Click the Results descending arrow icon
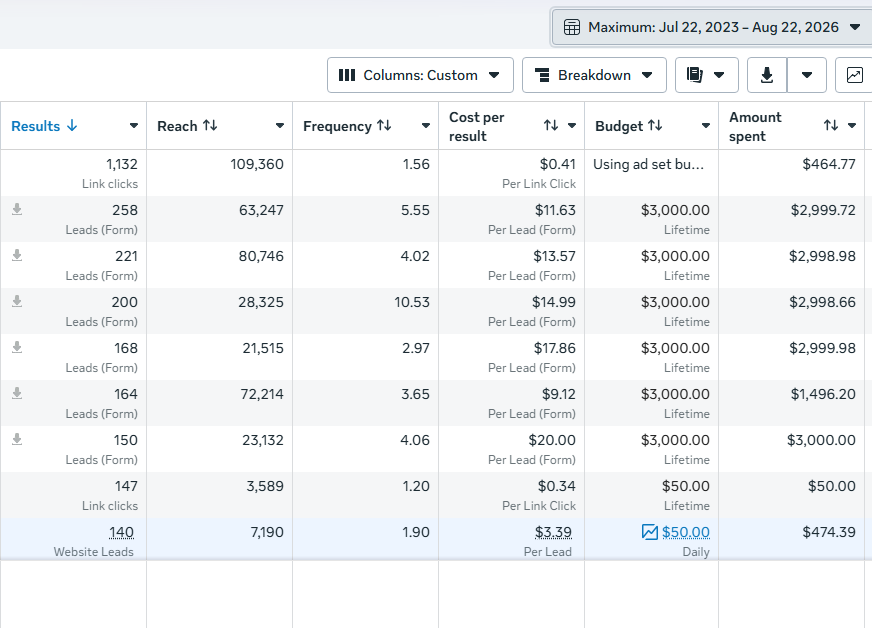The width and height of the screenshot is (872, 628). [x=72, y=126]
